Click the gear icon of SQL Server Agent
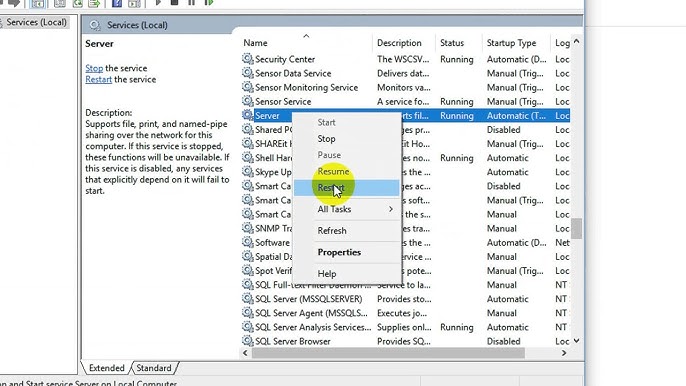This screenshot has height=386, width=686. tap(248, 313)
